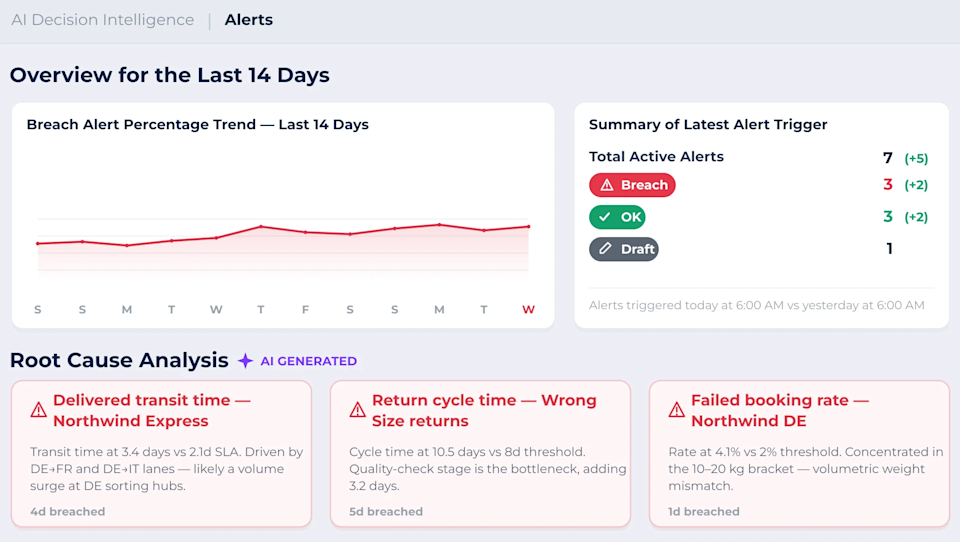Click warning icon on Failed booking rate card

point(677,410)
